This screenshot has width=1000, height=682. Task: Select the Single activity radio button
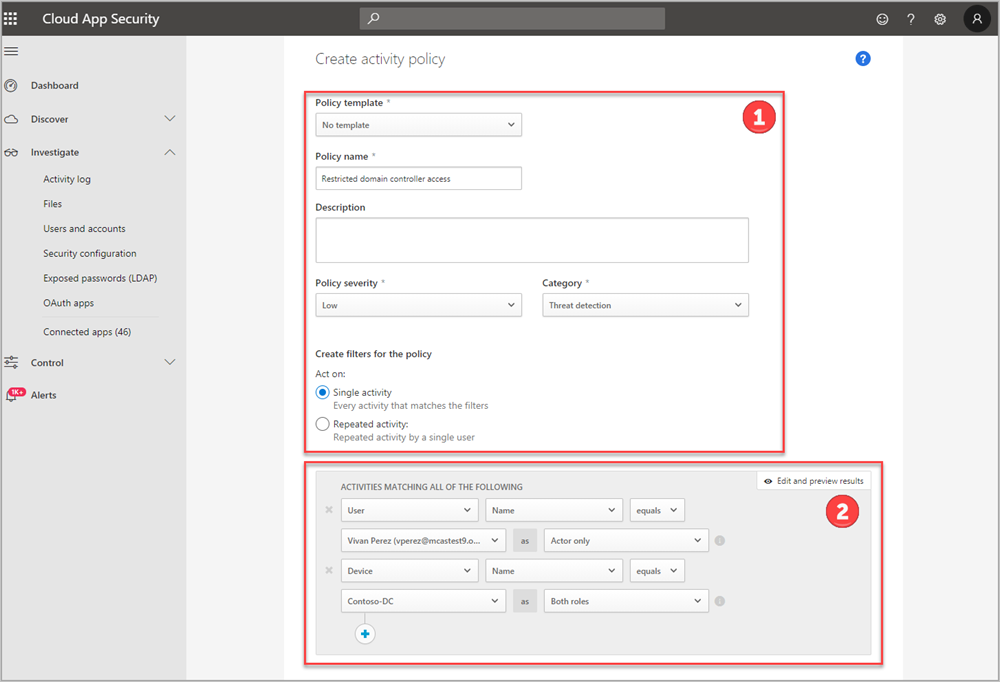tap(322, 392)
